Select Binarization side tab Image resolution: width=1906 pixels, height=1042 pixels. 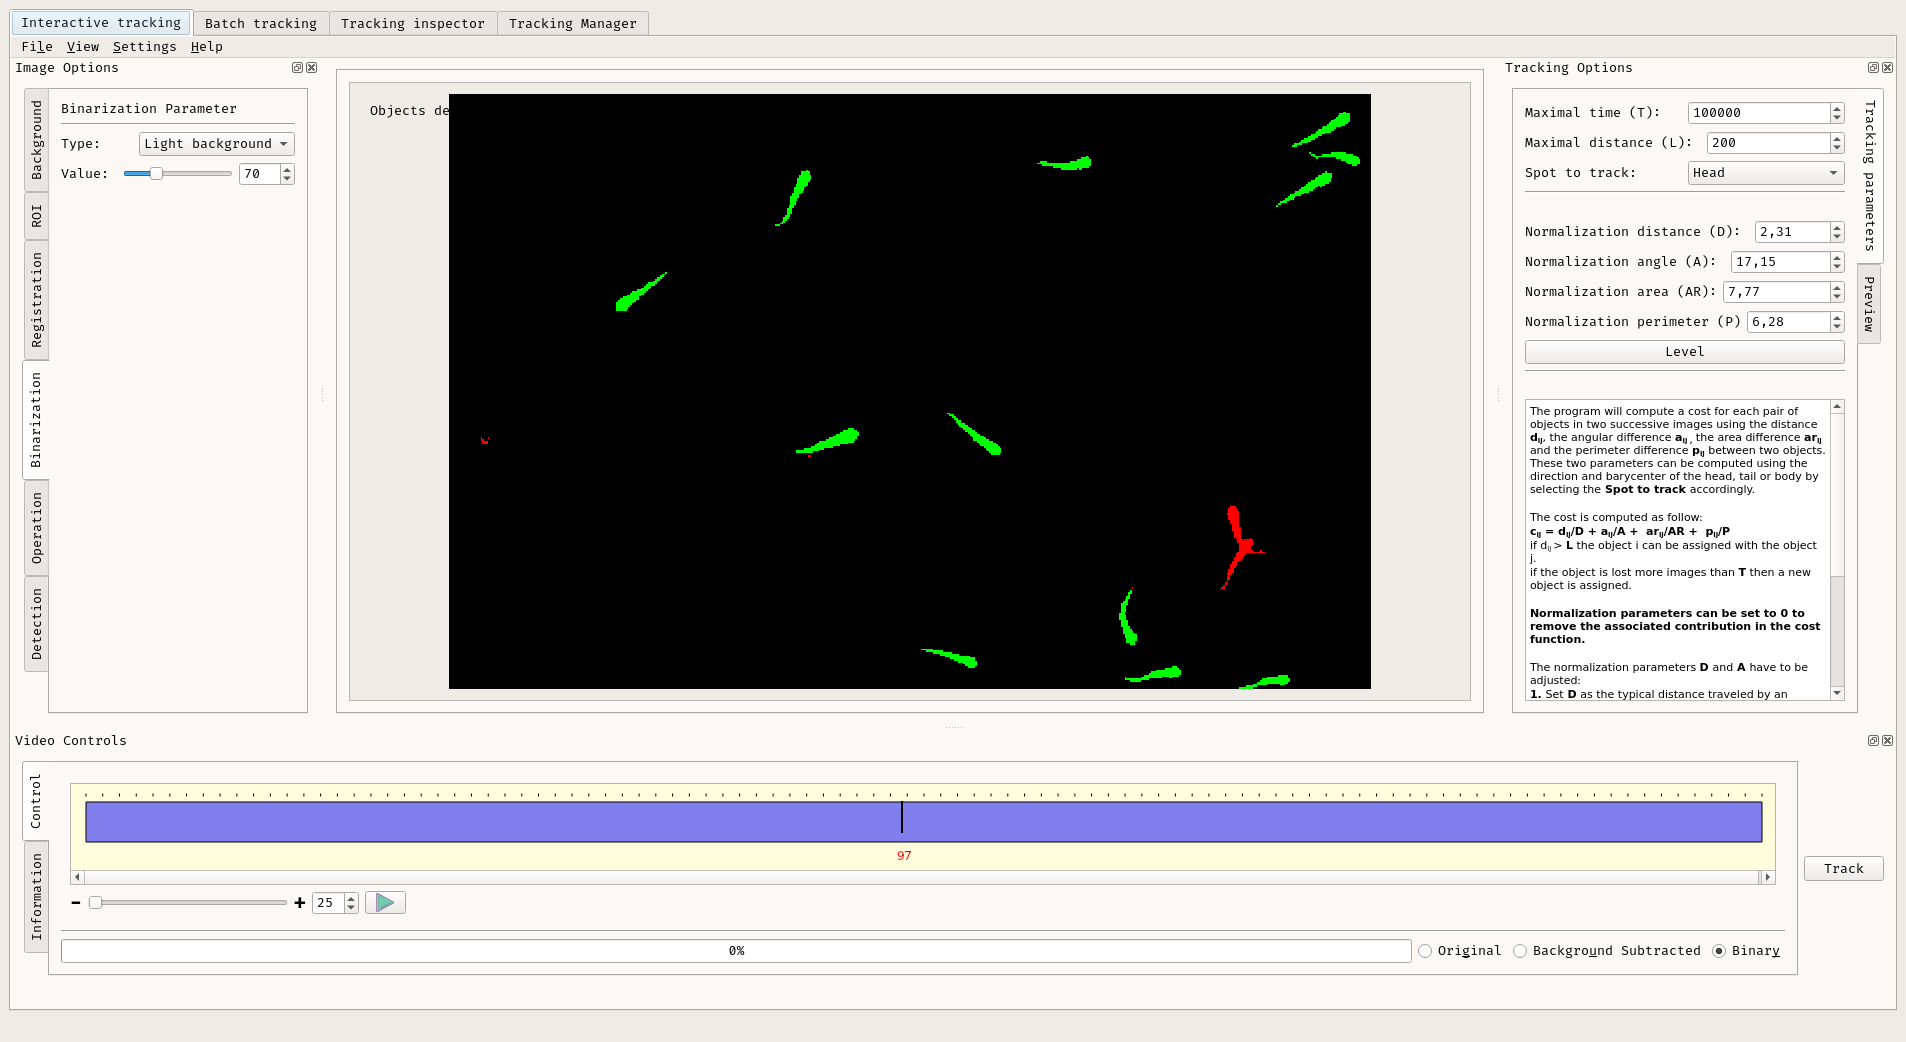pos(37,420)
